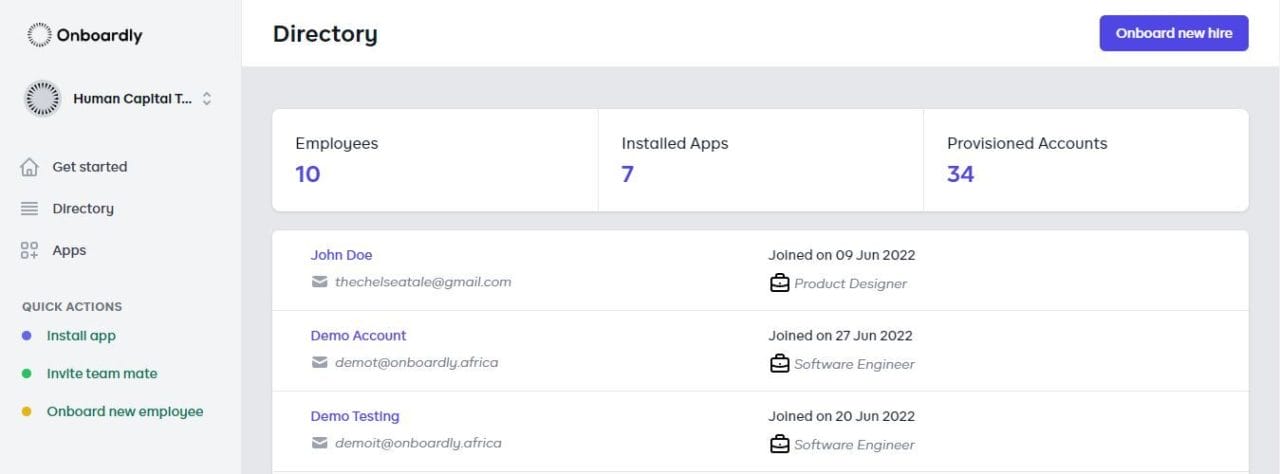Screen dimensions: 1280x474
Task: Click the envelope icon beside thechelseatale@gmail.com
Action: tap(320, 282)
